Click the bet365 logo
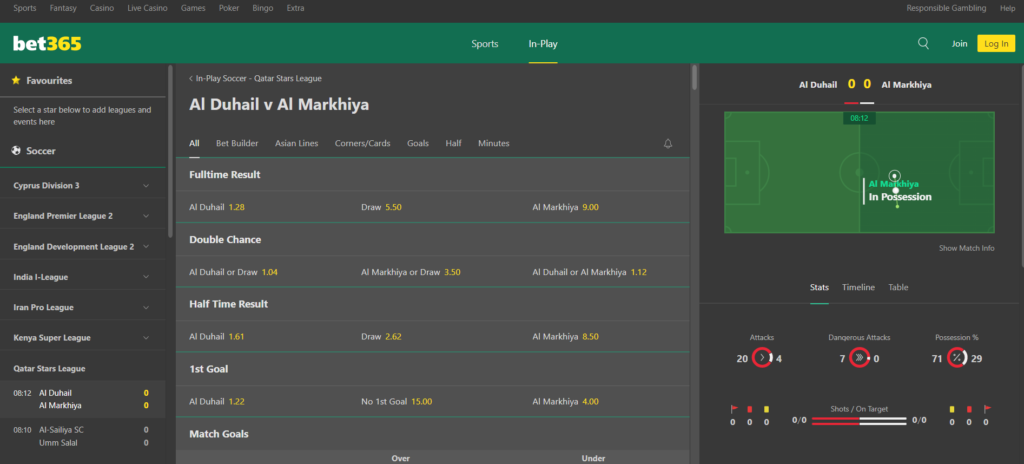Screen dimensions: 1024x464 coord(47,44)
